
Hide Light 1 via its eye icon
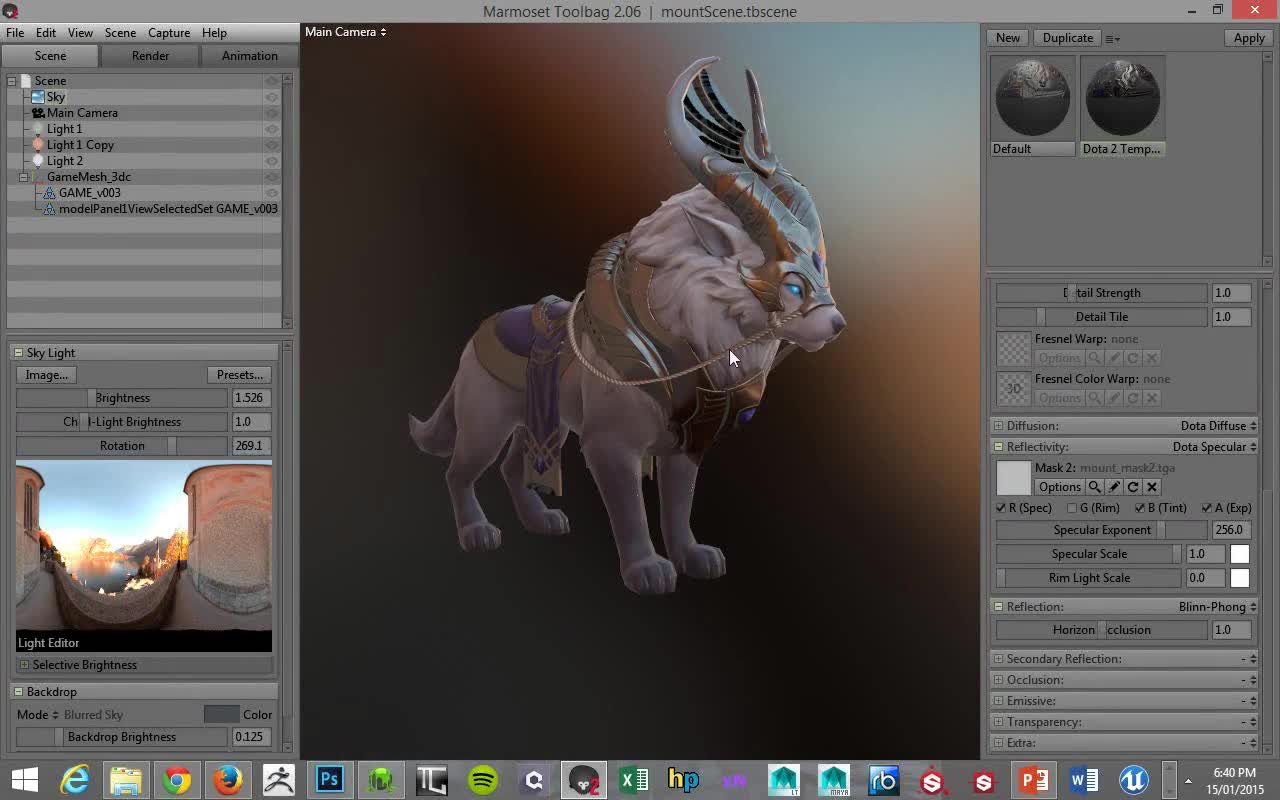tap(271, 129)
